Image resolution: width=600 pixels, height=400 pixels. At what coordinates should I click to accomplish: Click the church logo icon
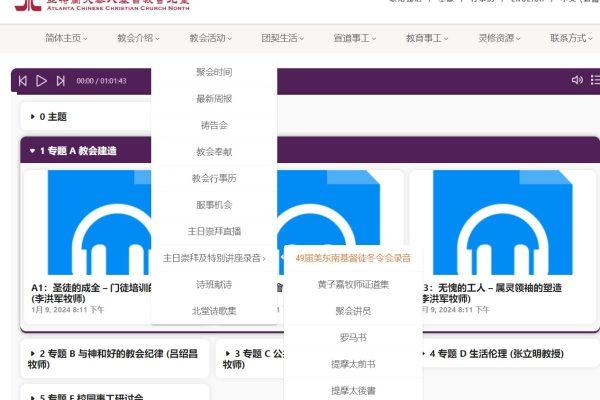(x=30, y=5)
